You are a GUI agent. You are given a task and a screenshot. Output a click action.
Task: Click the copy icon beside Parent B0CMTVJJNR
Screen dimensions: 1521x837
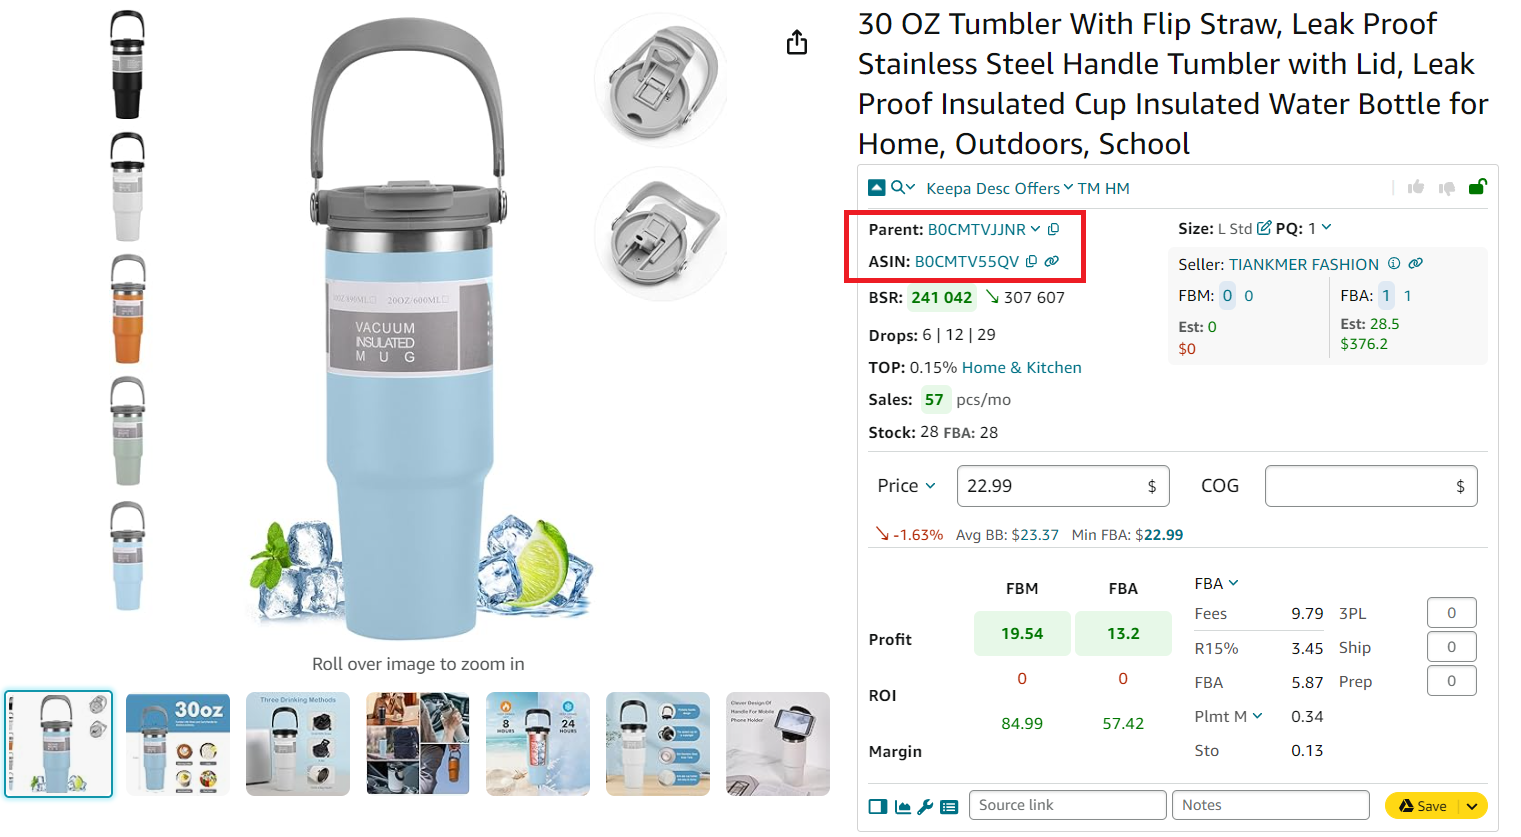1052,229
